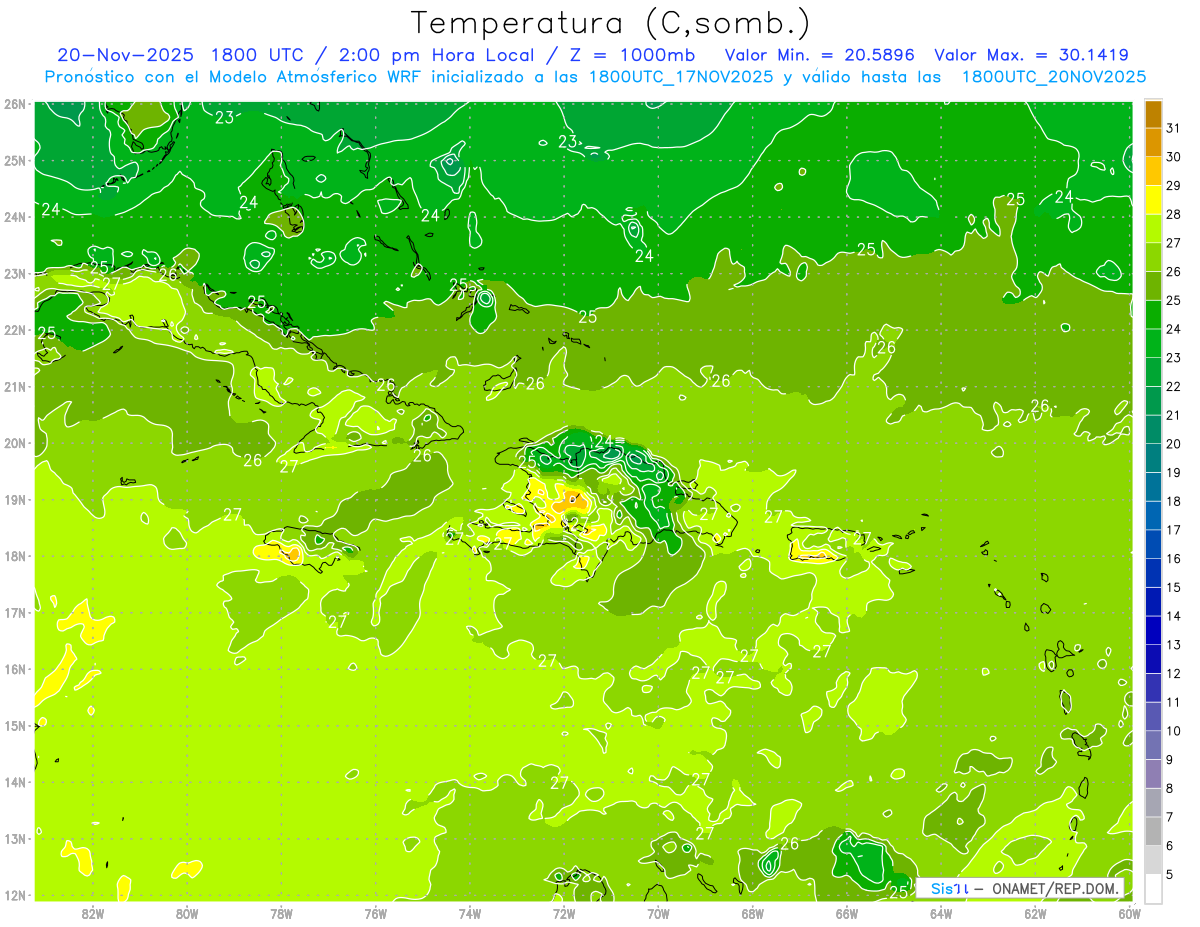Click the "25N" latitude axis label

tap(14, 160)
